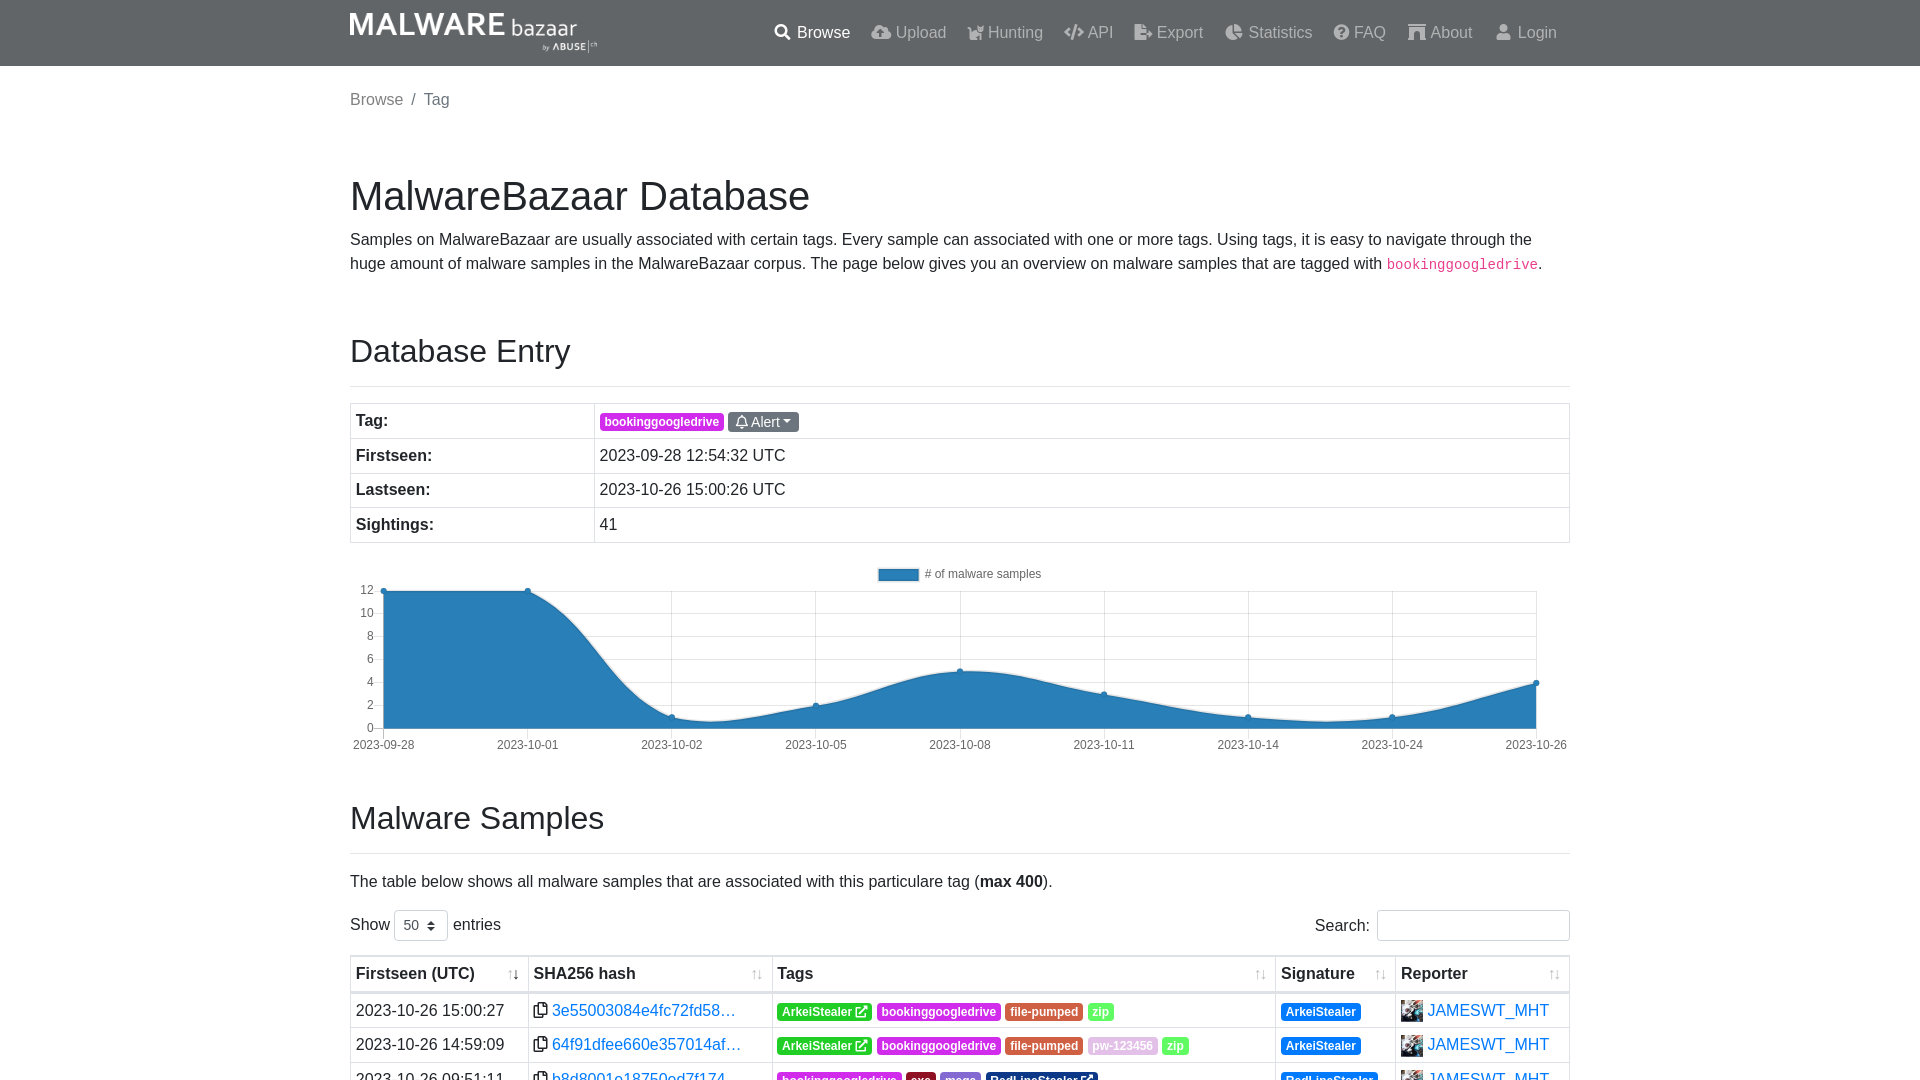Open the About page
The width and height of the screenshot is (1920, 1080).
coord(1440,33)
